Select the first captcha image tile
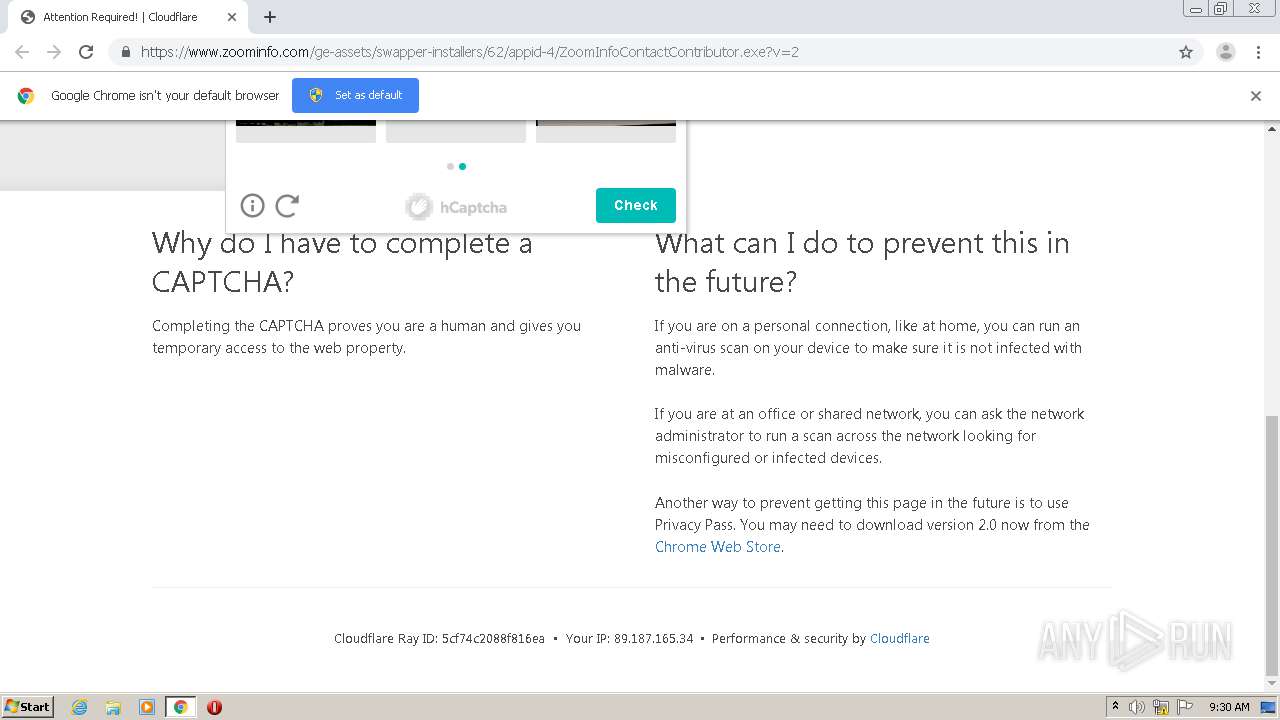Image resolution: width=1280 pixels, height=720 pixels. pyautogui.click(x=306, y=131)
